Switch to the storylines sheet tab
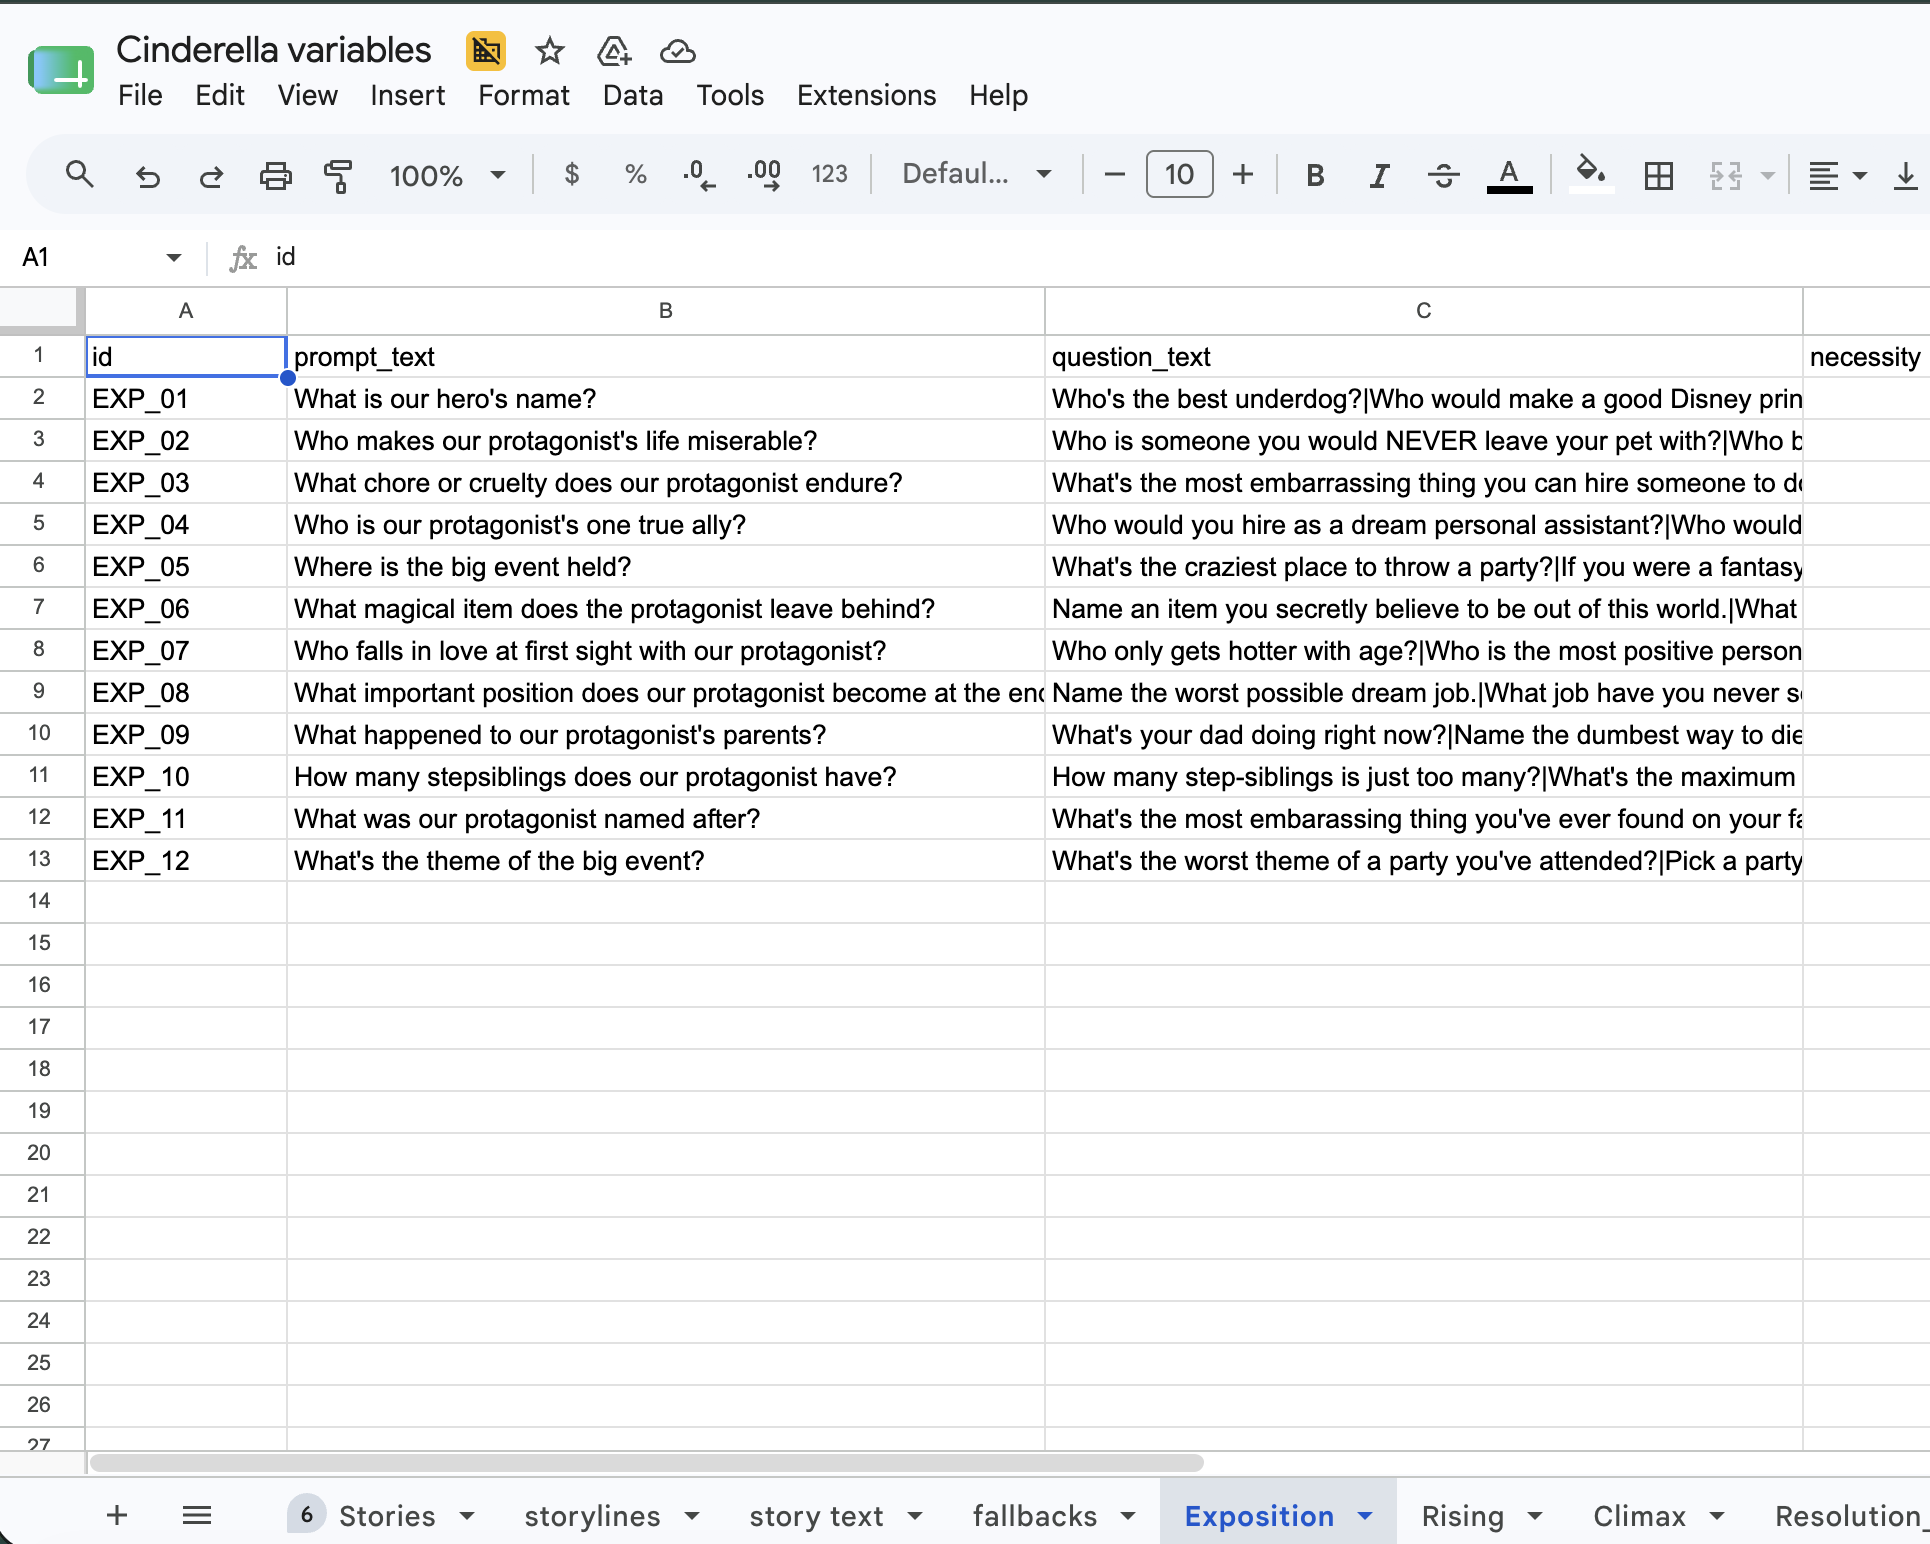Screen dimensions: 1930x1544 tap(592, 1516)
